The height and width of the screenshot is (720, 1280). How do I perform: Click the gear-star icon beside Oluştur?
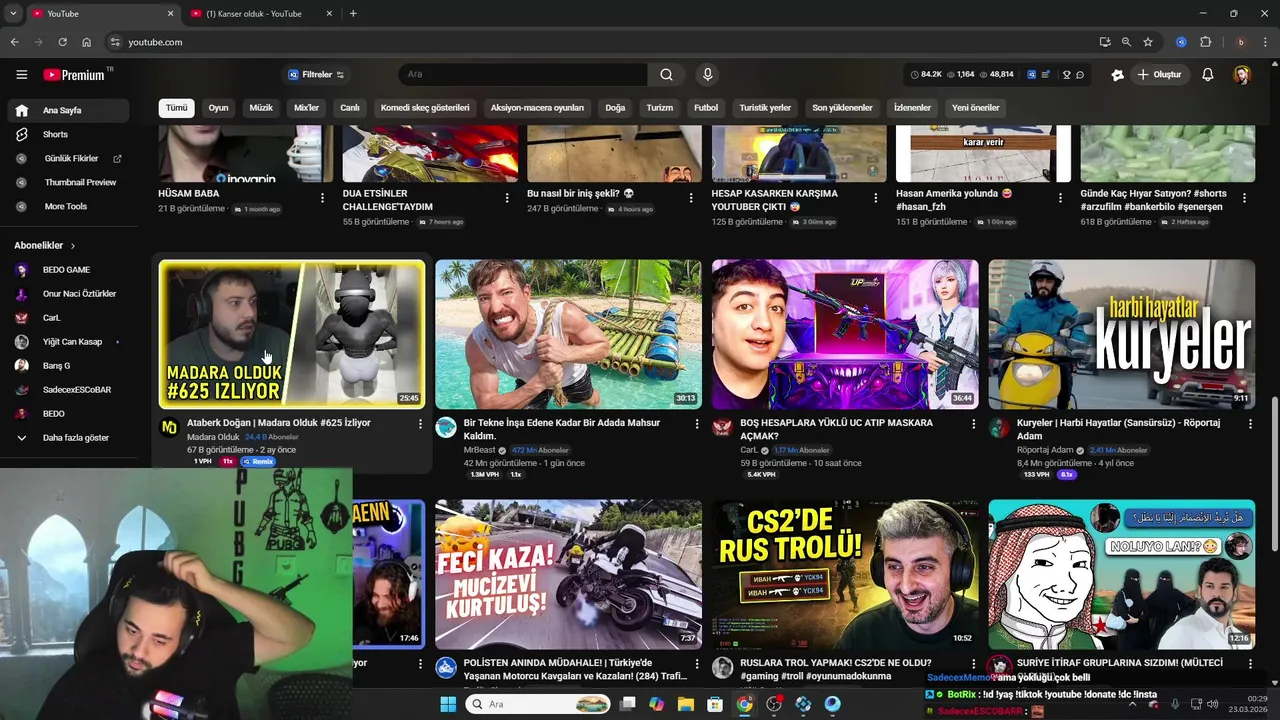pyautogui.click(x=1117, y=75)
